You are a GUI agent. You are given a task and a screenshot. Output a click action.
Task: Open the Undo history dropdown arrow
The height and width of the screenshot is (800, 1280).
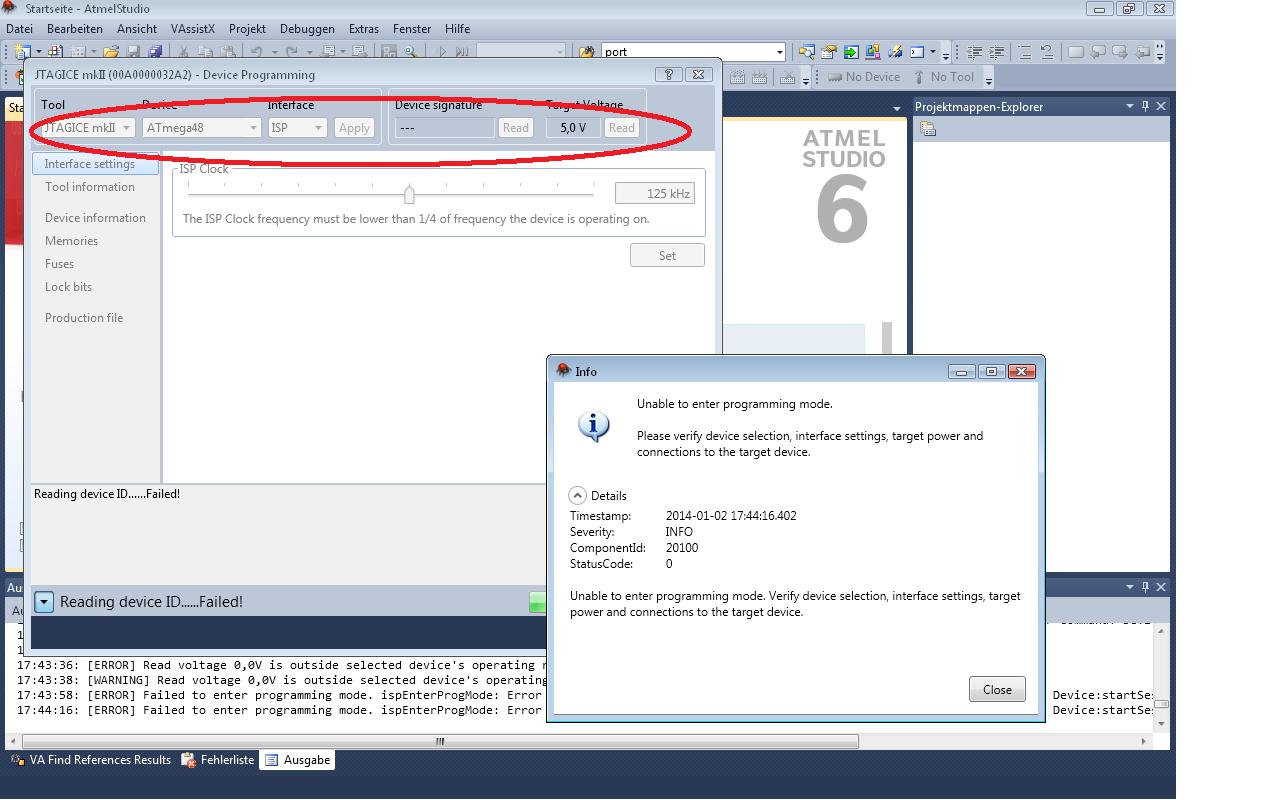pyautogui.click(x=274, y=52)
